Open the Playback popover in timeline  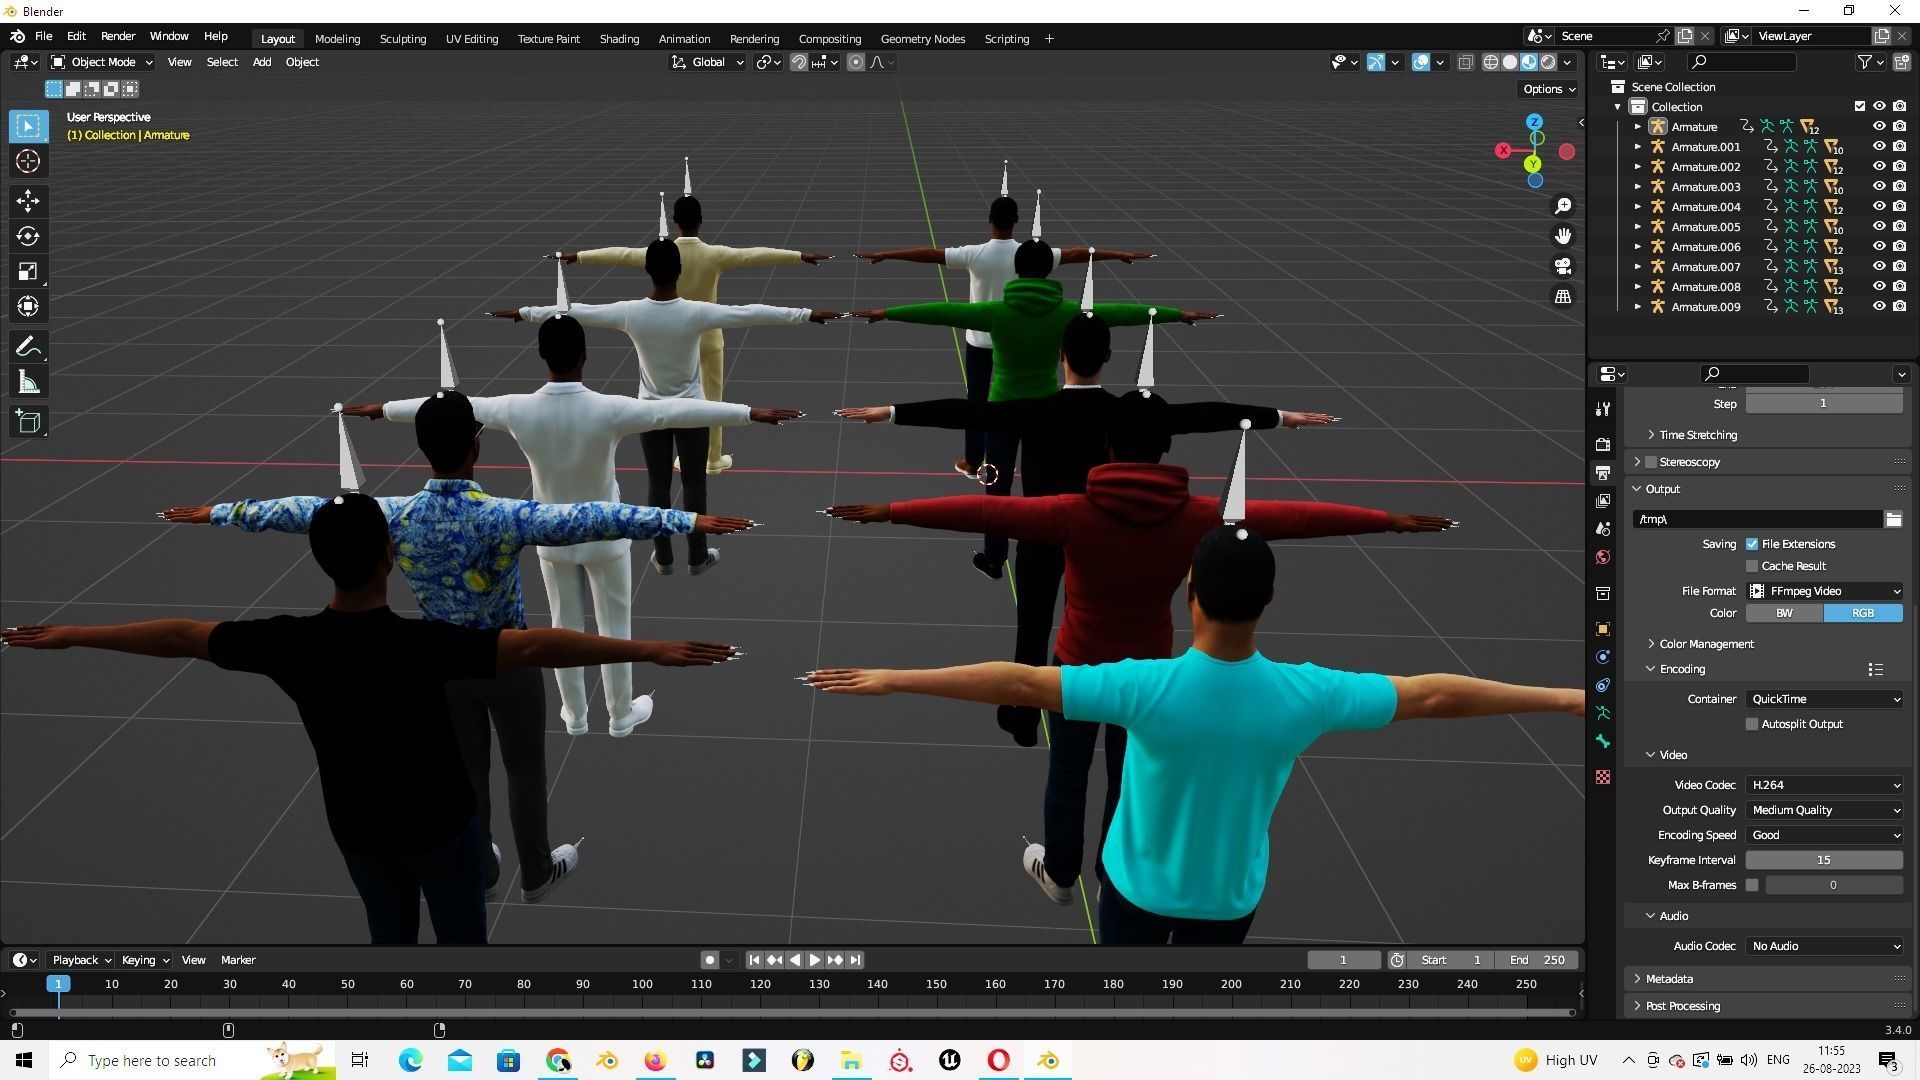click(81, 960)
